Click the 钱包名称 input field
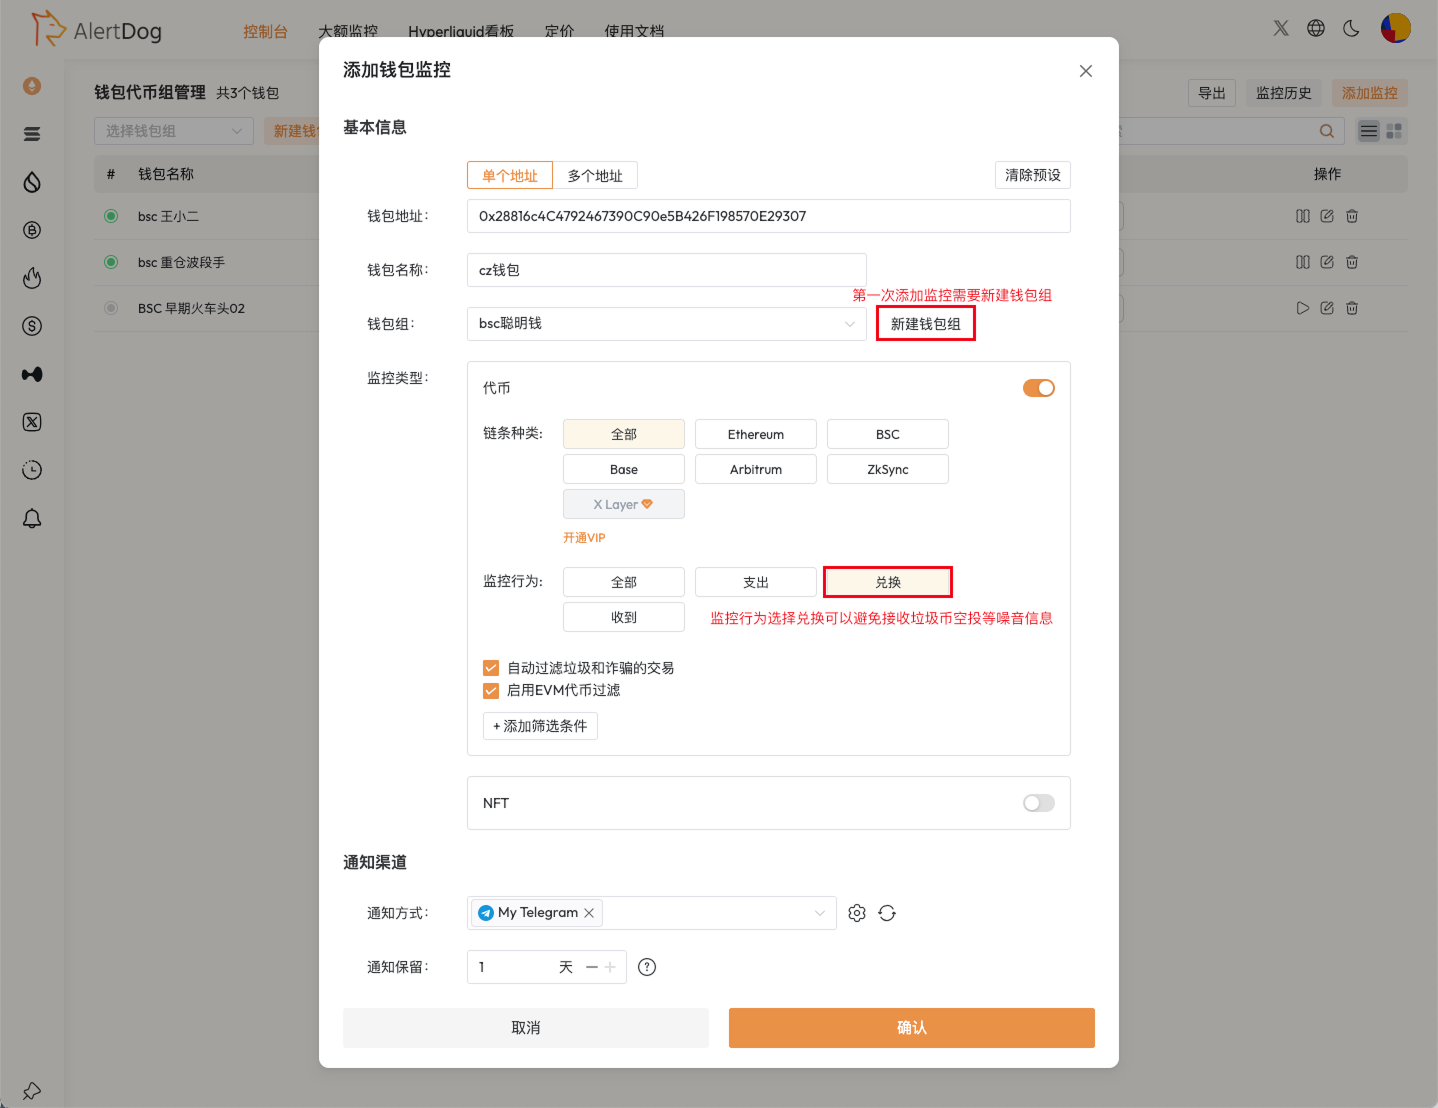The height and width of the screenshot is (1108, 1438). tap(667, 270)
